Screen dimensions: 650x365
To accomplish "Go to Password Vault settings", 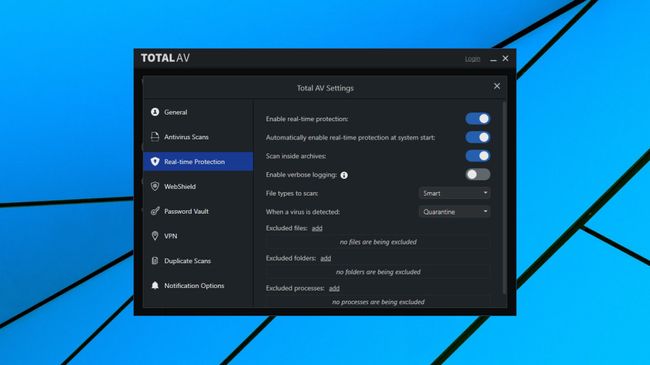I will click(x=198, y=211).
